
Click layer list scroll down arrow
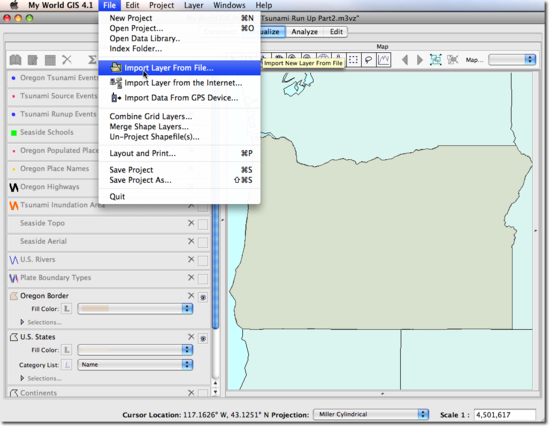[x=215, y=392]
